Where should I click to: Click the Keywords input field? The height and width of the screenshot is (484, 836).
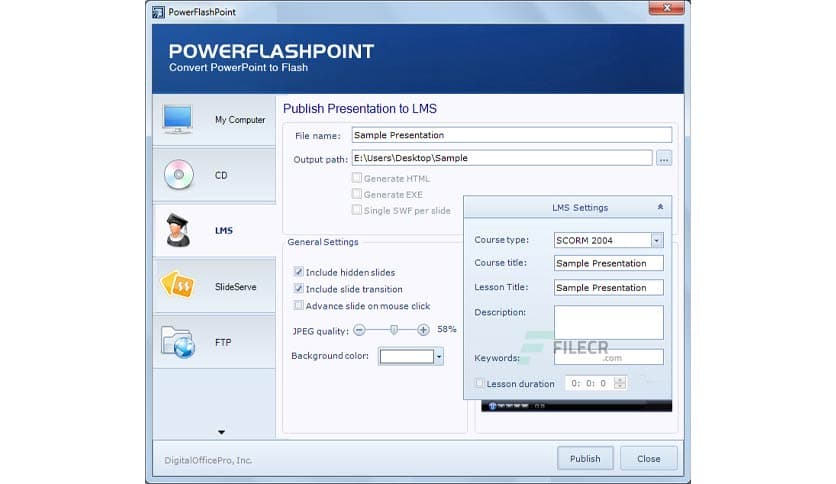[x=608, y=357]
